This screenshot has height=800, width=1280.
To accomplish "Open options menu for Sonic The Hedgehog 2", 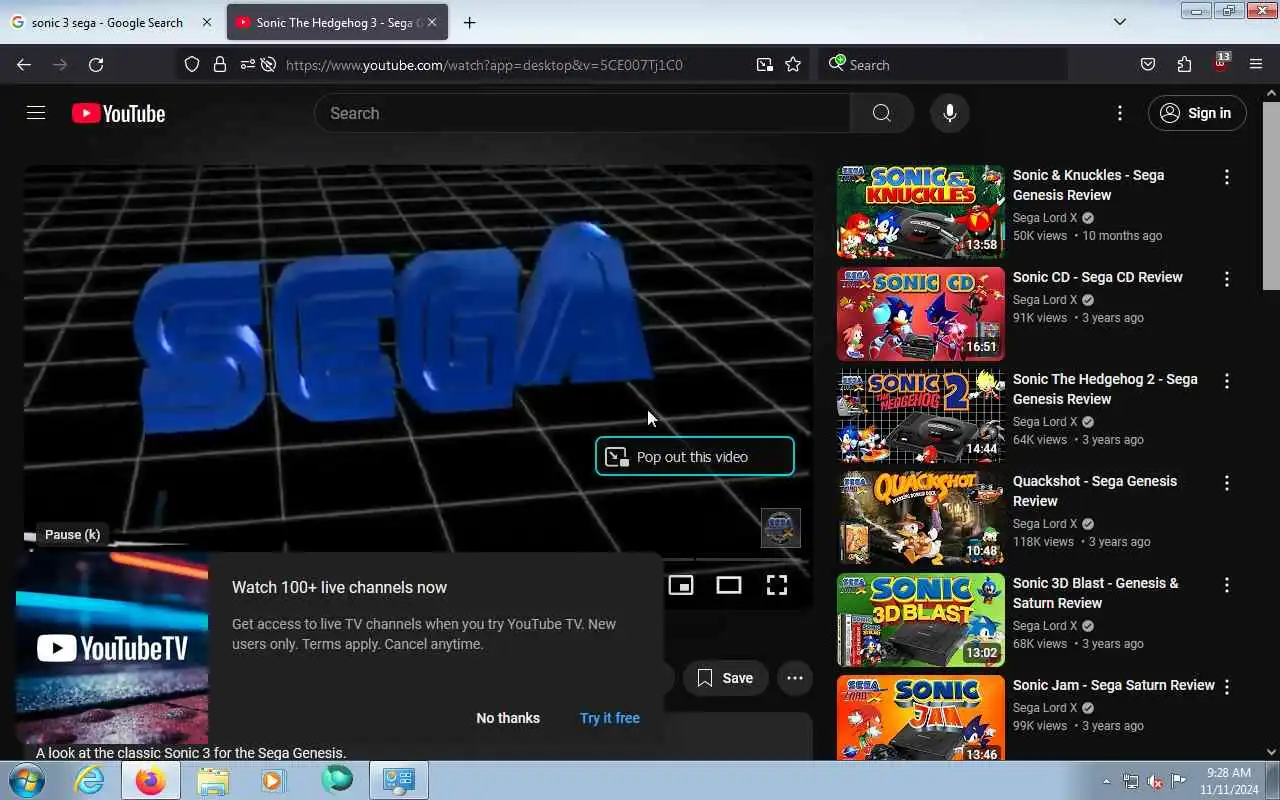I will [x=1227, y=381].
